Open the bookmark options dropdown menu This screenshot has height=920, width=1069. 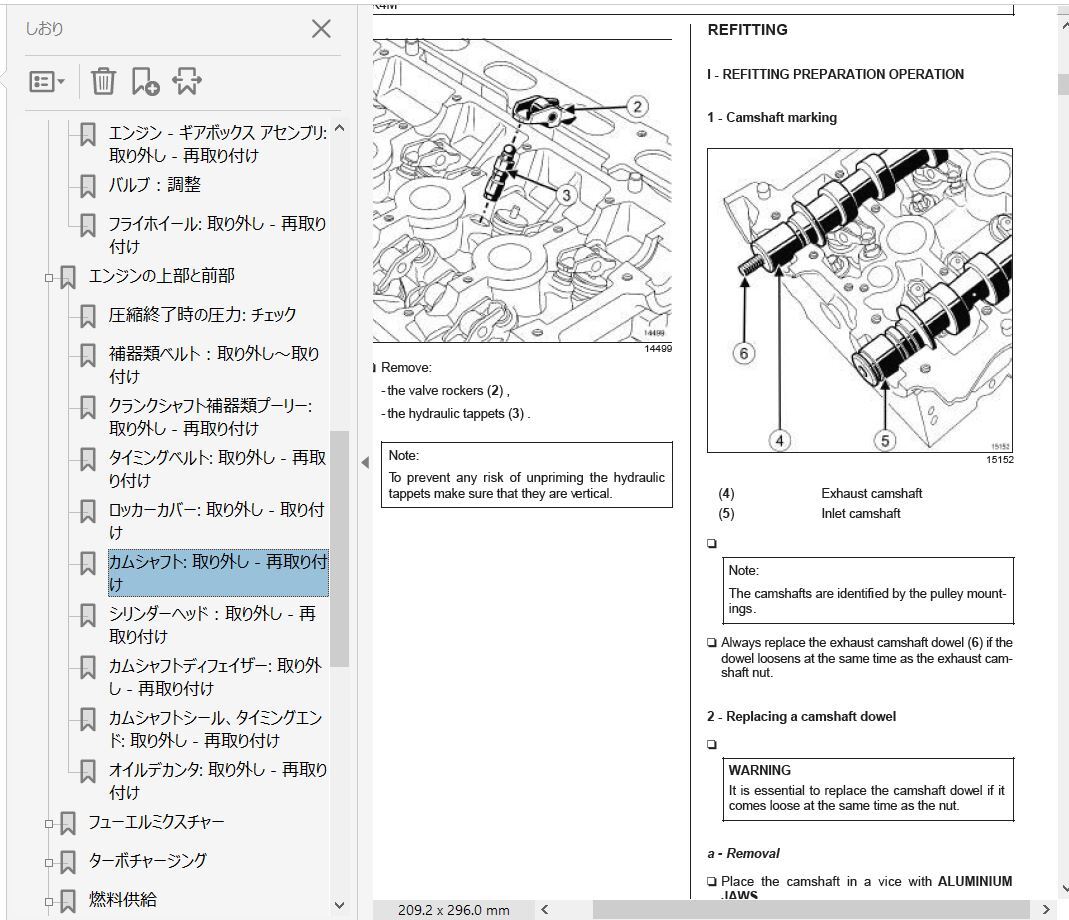point(47,82)
